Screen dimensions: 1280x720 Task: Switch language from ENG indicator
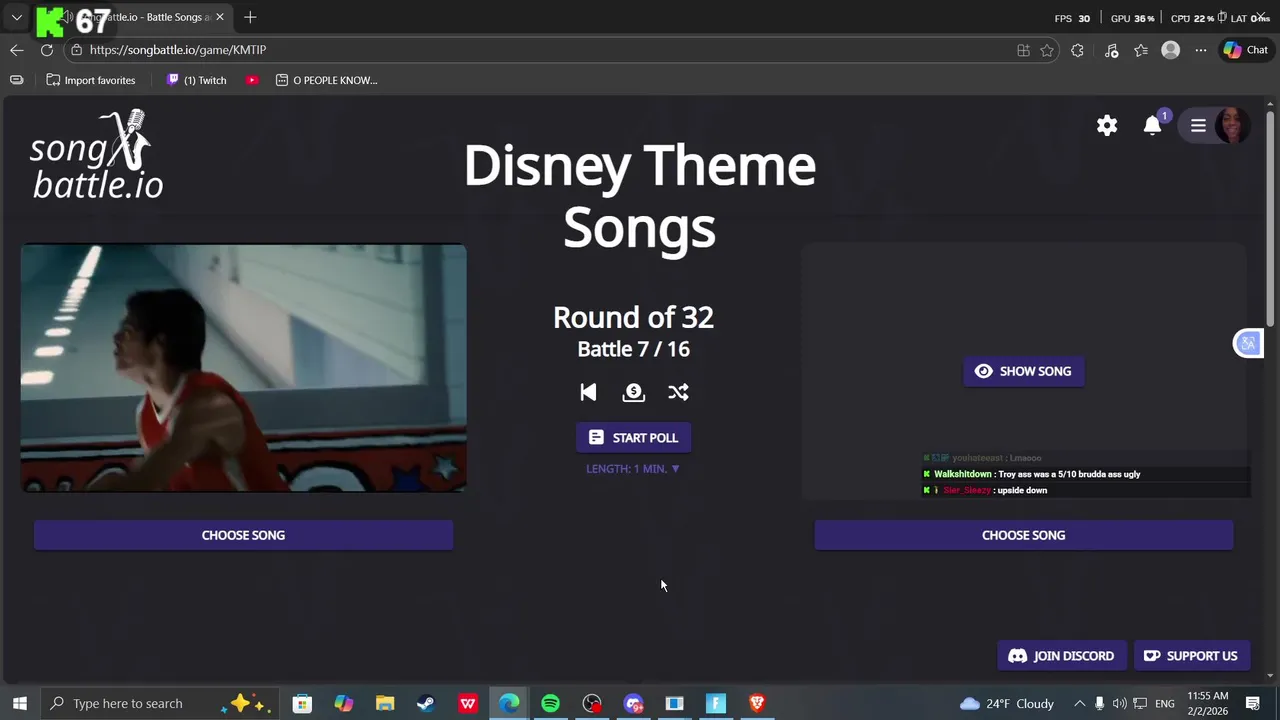click(x=1165, y=703)
